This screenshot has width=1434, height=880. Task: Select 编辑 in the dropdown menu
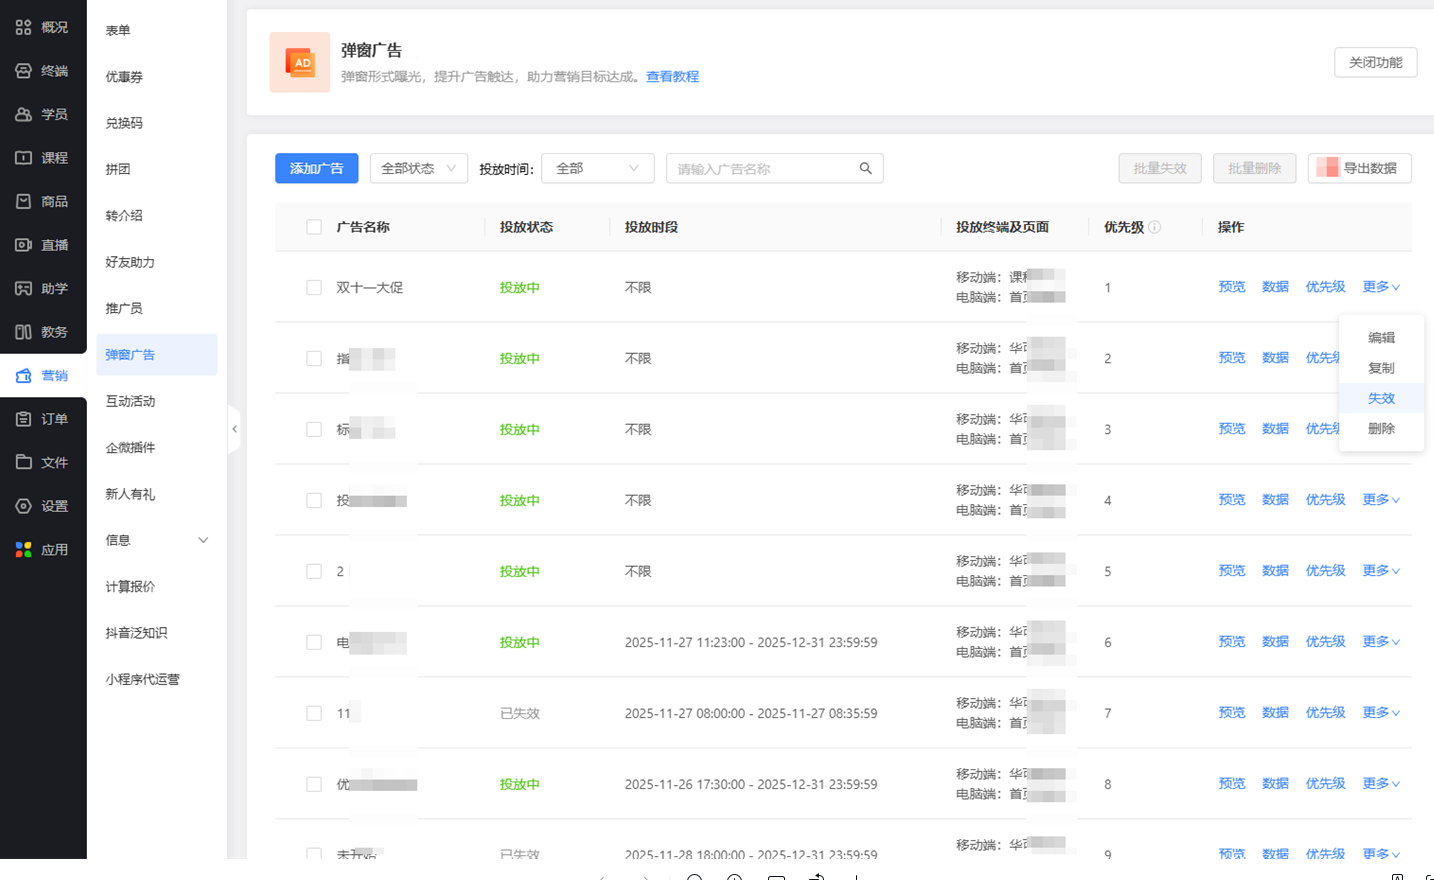1381,338
